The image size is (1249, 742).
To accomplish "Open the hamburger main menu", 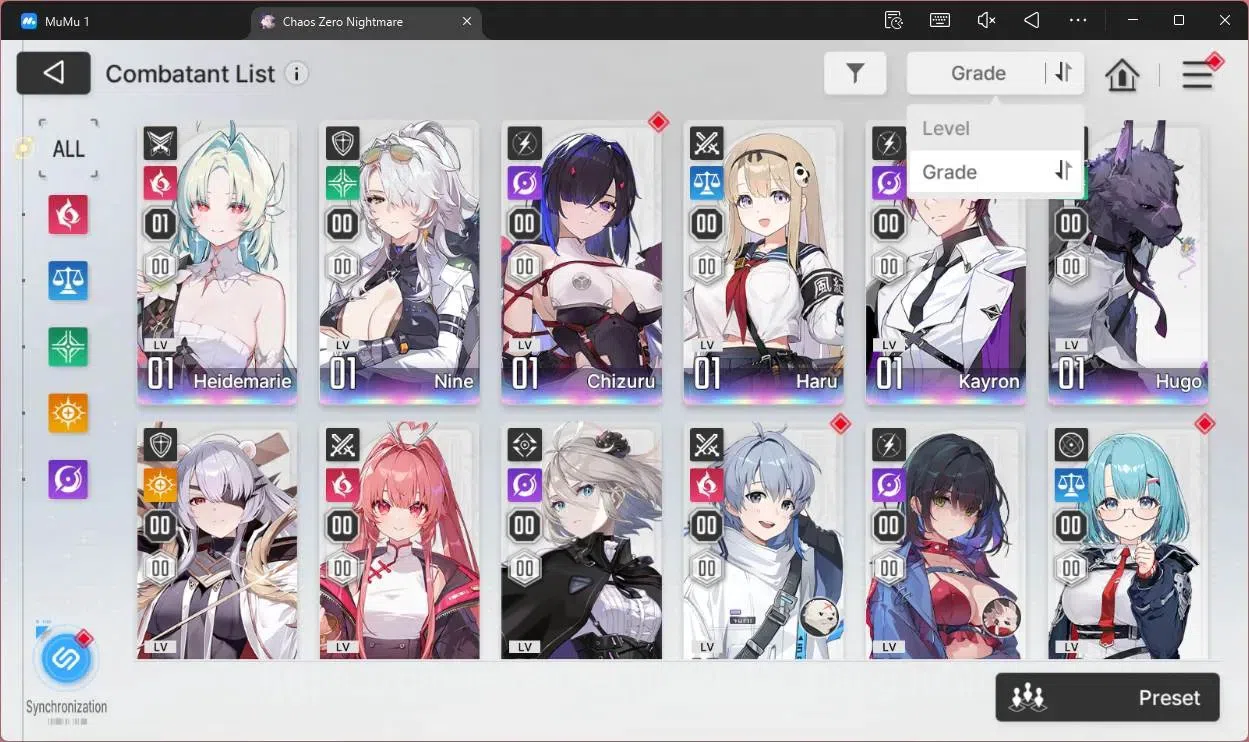I will pyautogui.click(x=1197, y=75).
